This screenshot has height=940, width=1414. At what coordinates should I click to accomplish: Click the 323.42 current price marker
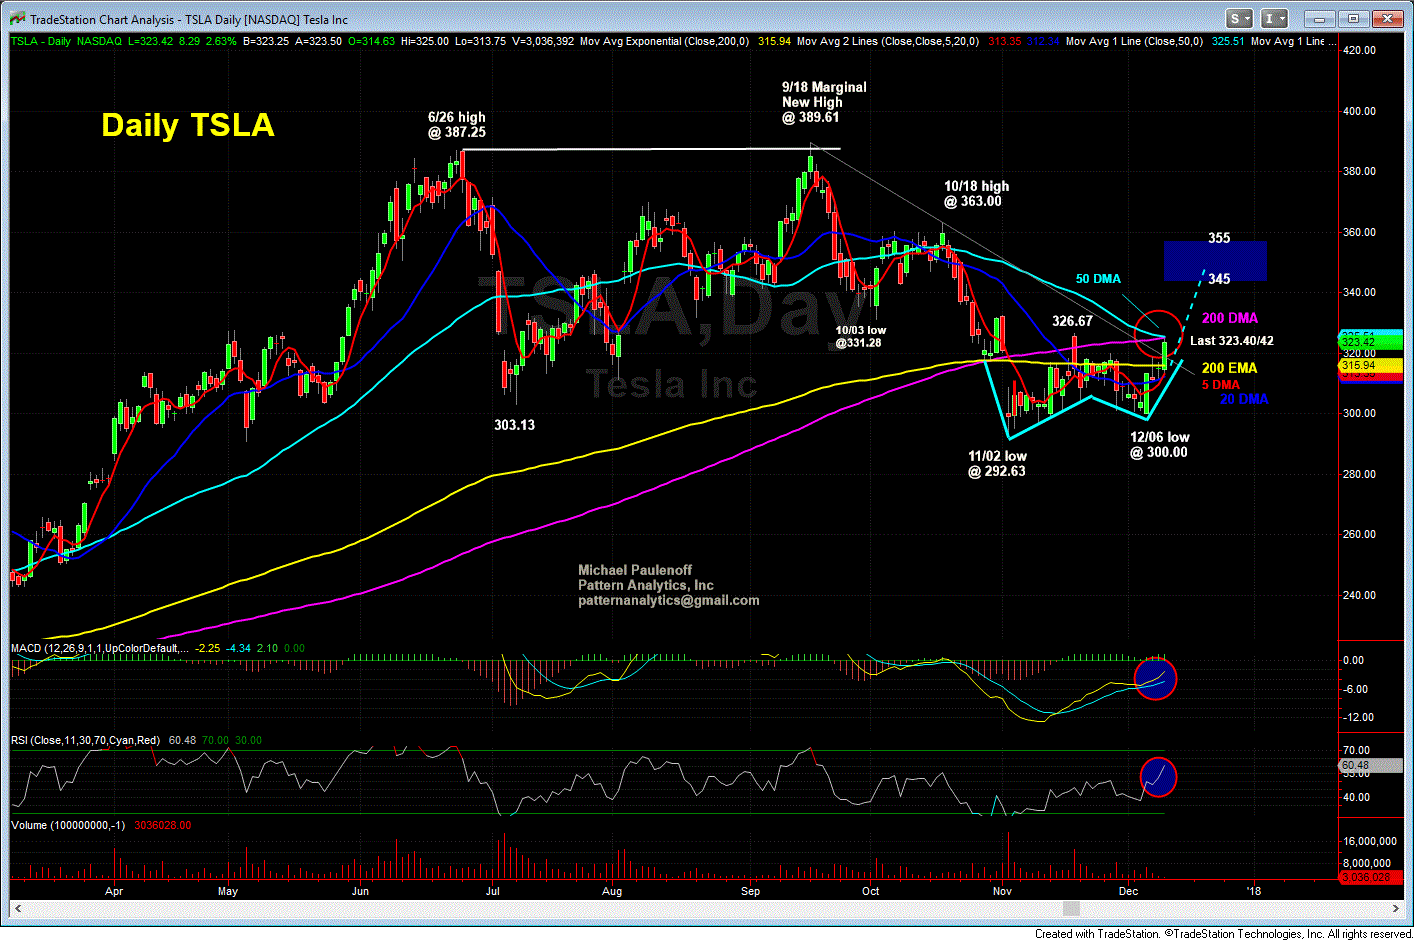tap(1370, 342)
